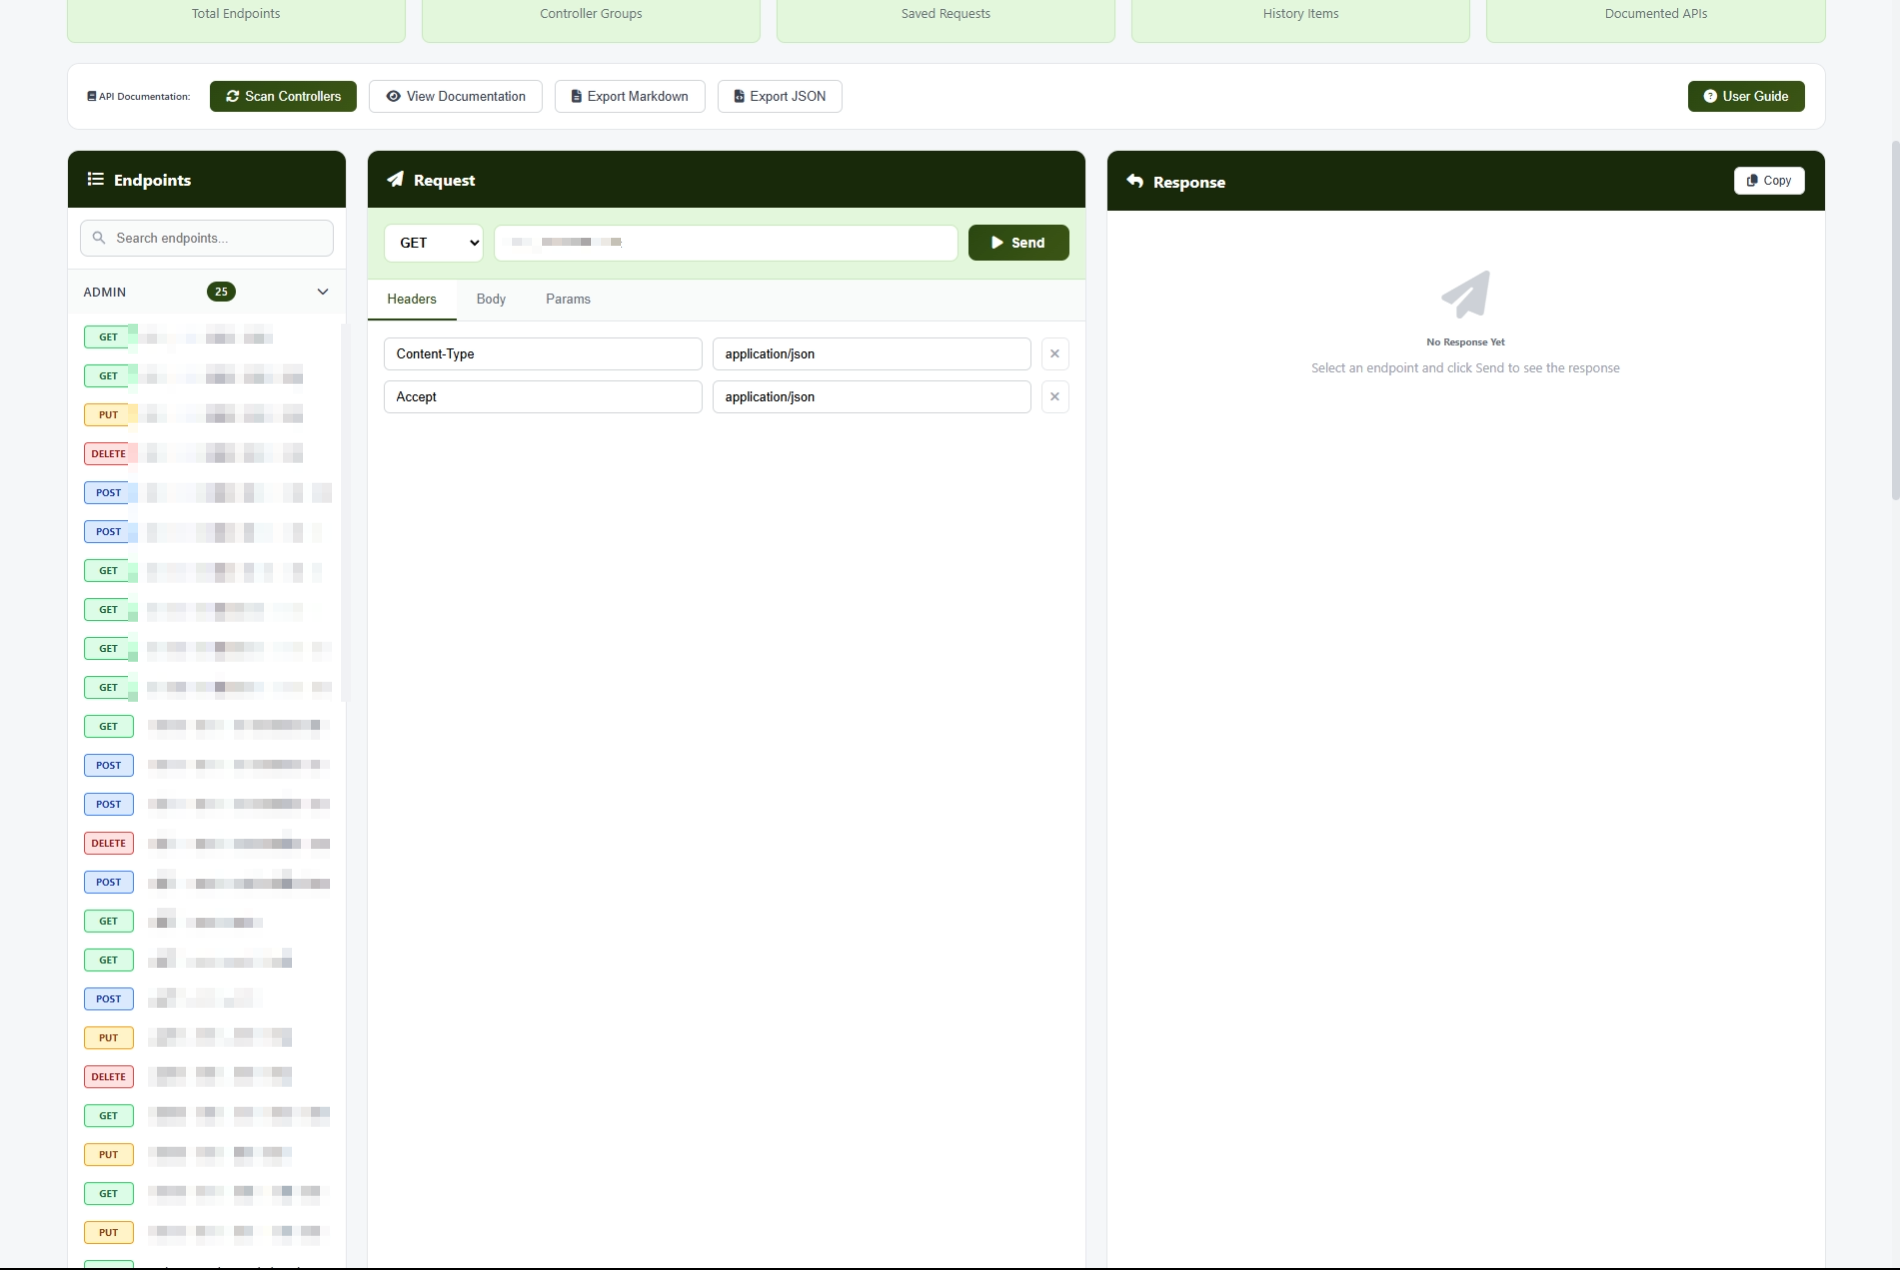Image resolution: width=1900 pixels, height=1270 pixels.
Task: Click the Search endpoints field
Action: pyautogui.click(x=207, y=238)
